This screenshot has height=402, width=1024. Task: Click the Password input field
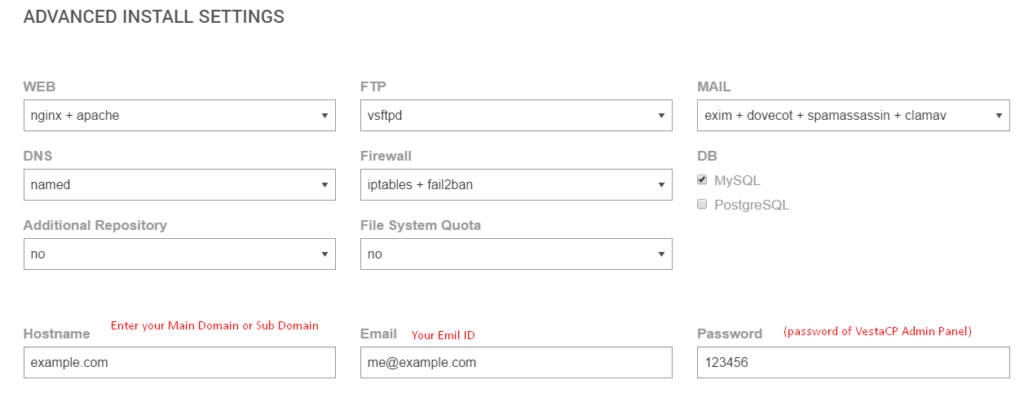pyautogui.click(x=852, y=362)
